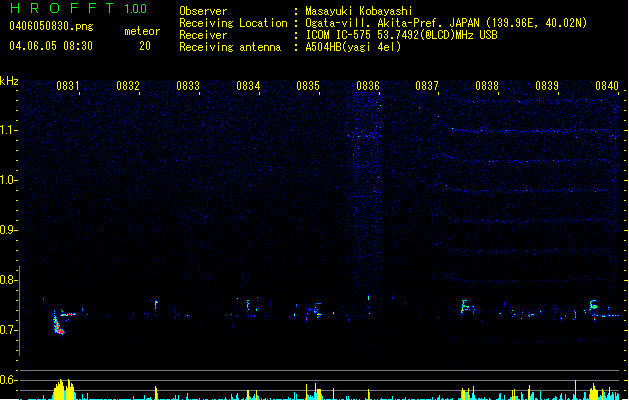629x400 pixels.
Task: Click the 0832 time marker
Action: (128, 86)
